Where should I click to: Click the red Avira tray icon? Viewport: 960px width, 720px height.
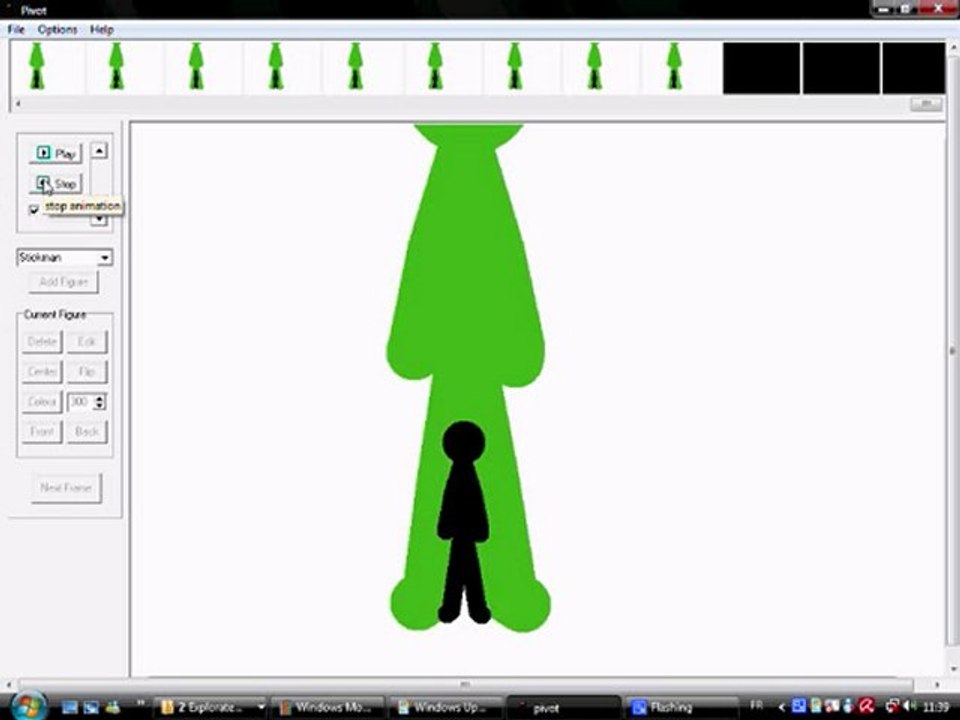click(x=866, y=707)
